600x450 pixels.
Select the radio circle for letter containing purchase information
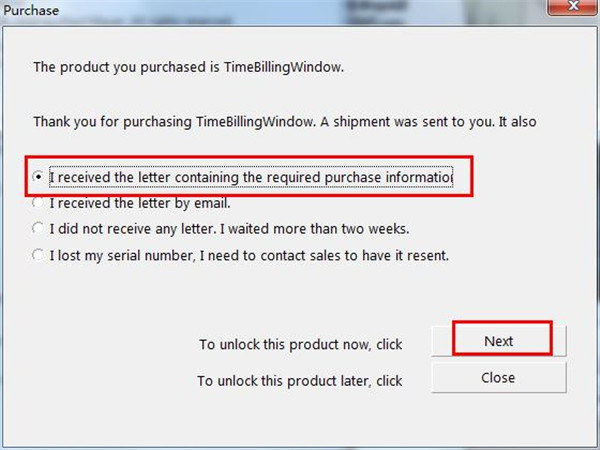(38, 177)
